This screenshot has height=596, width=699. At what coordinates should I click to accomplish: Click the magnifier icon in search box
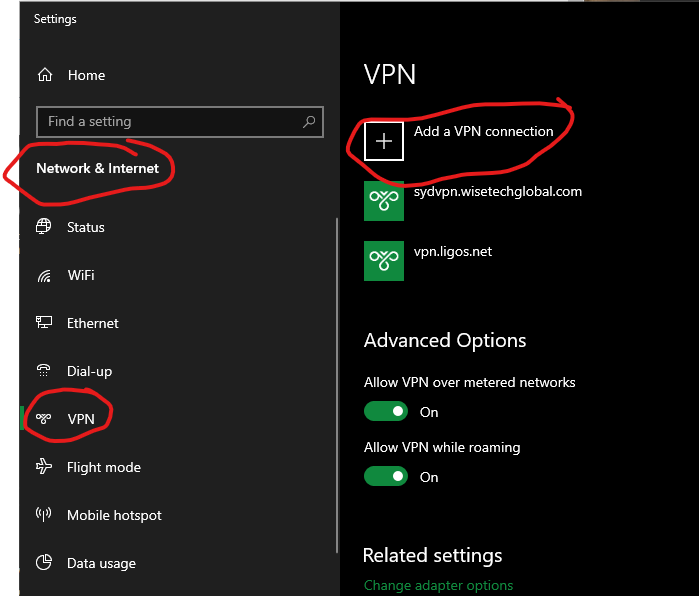click(308, 121)
